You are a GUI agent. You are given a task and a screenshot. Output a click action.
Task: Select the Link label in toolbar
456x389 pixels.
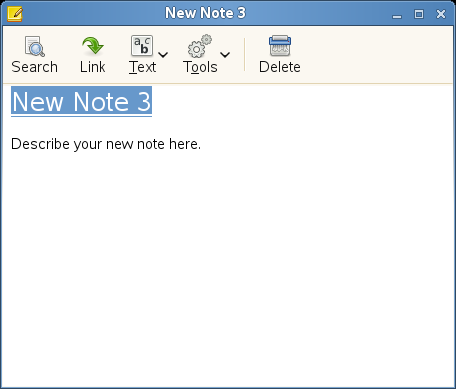(x=93, y=67)
